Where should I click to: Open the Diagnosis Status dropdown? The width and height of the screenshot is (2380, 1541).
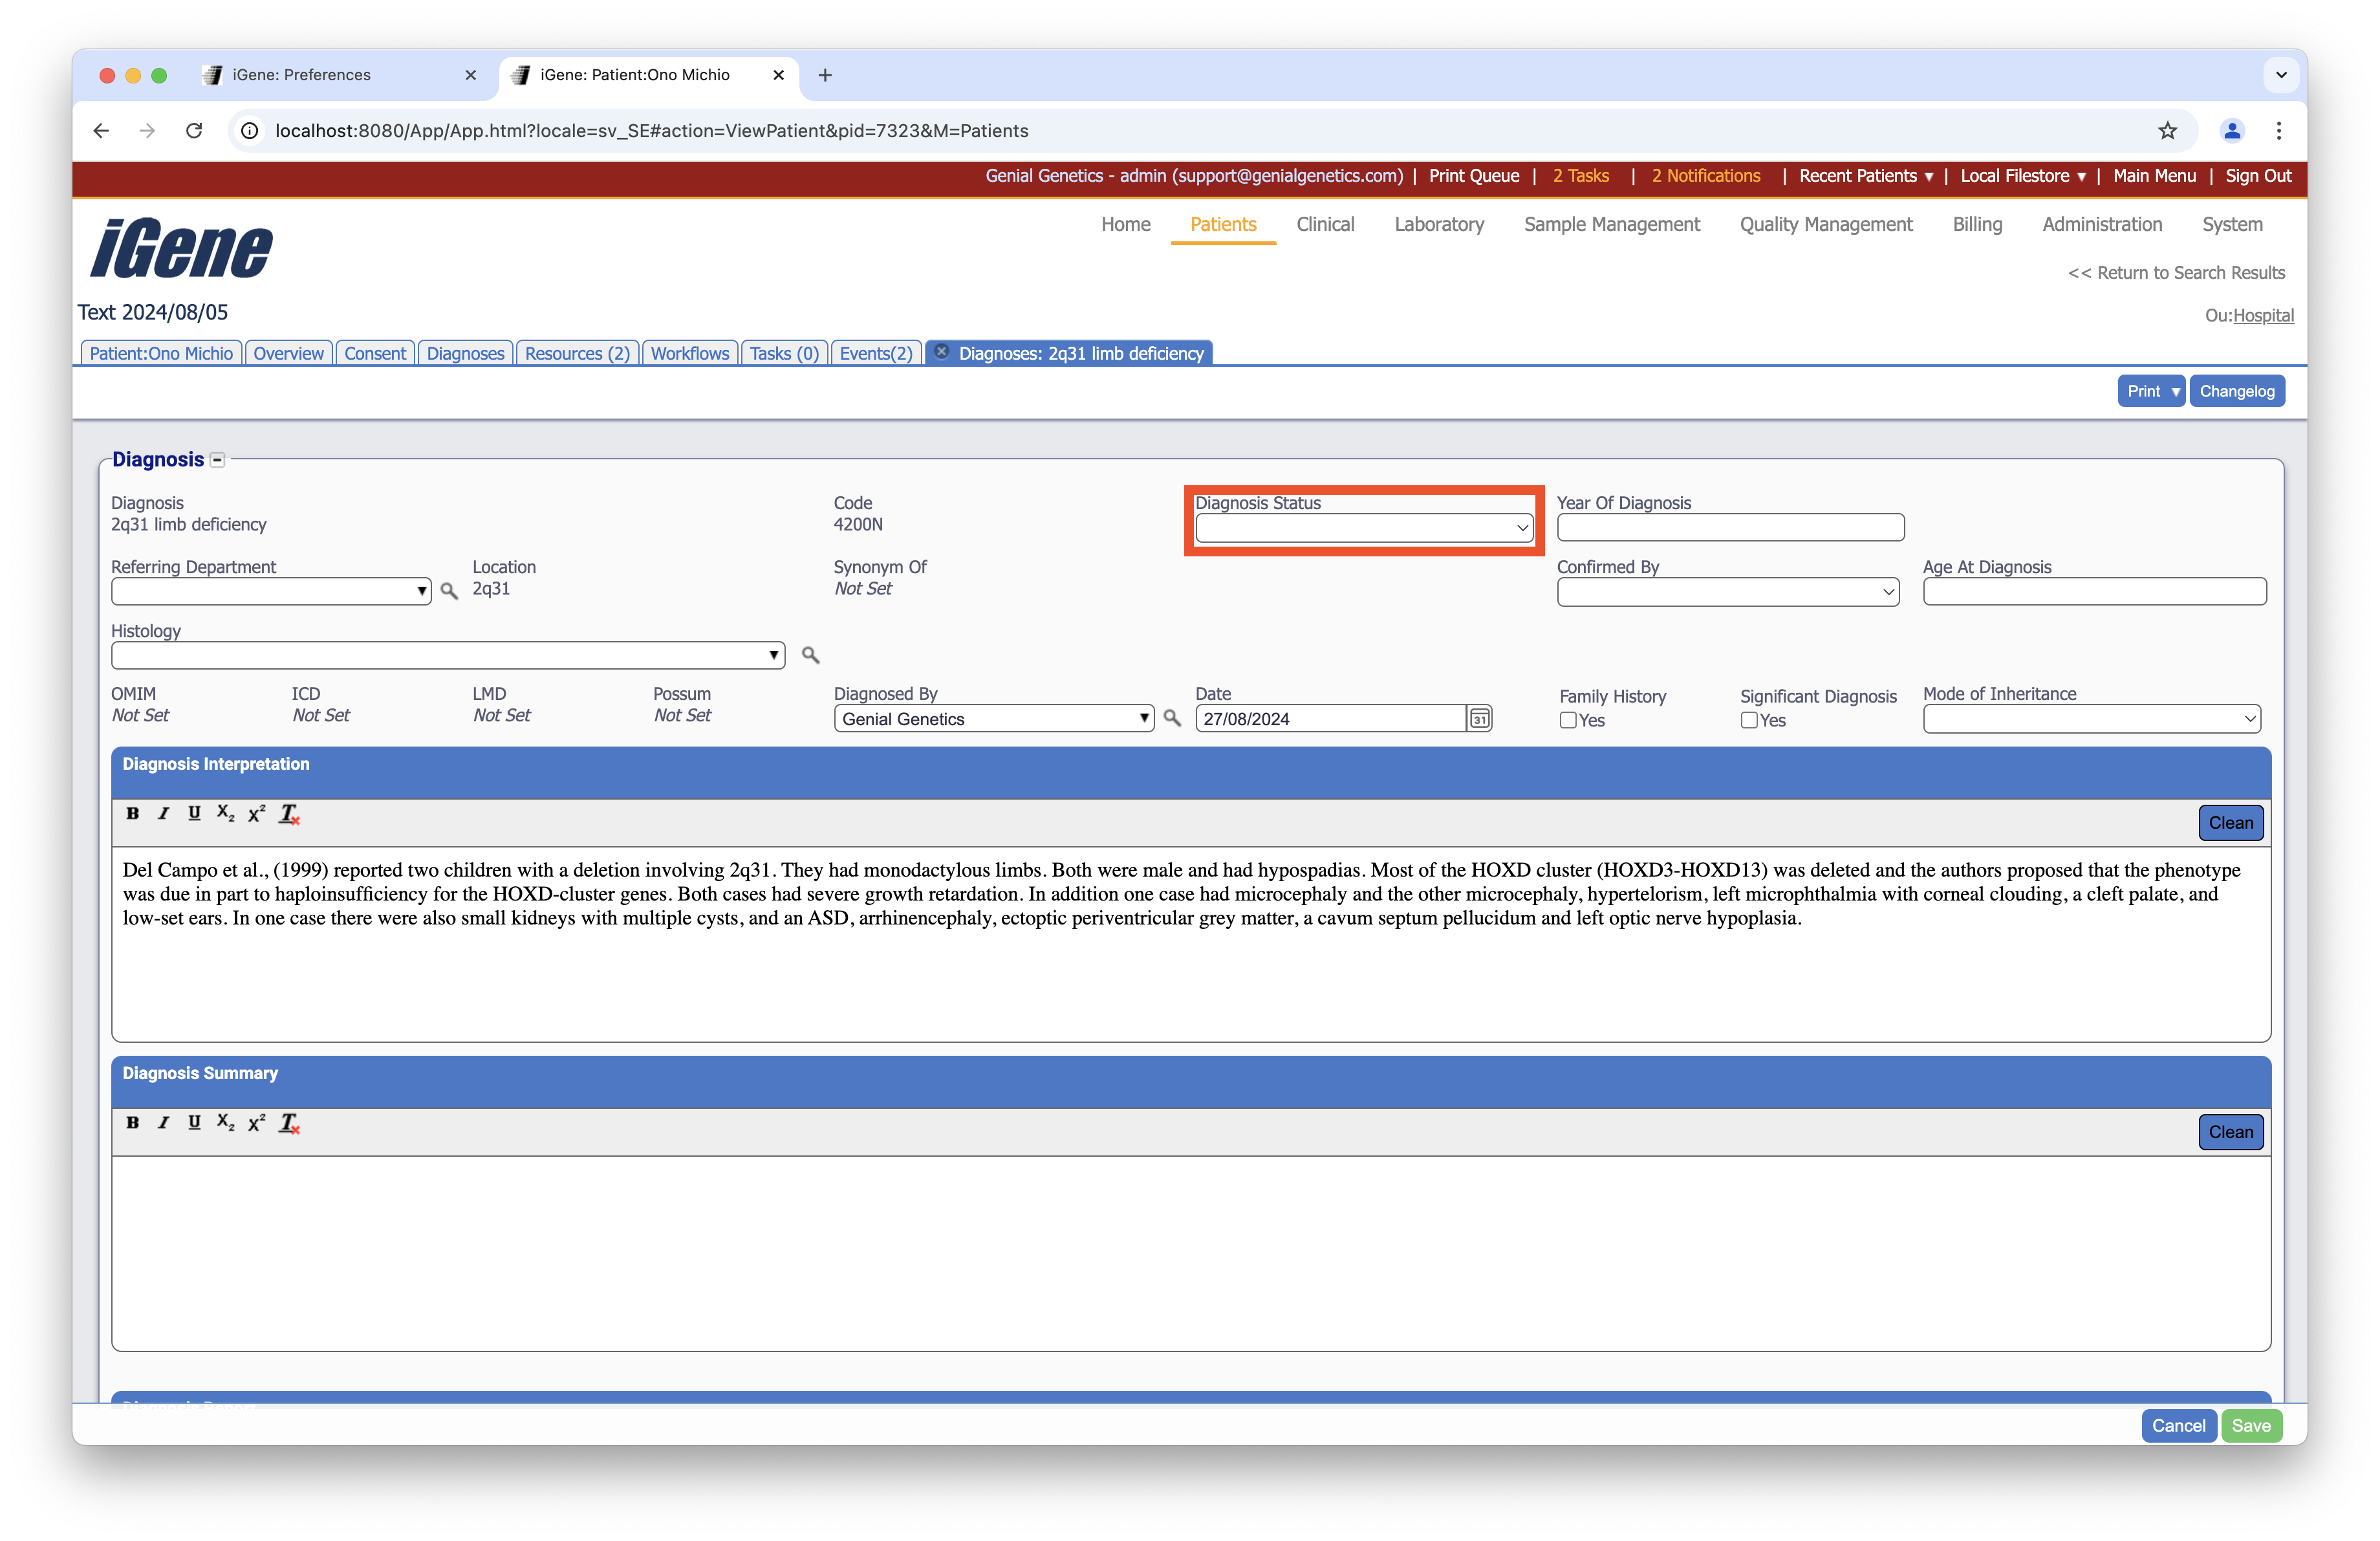(1363, 528)
